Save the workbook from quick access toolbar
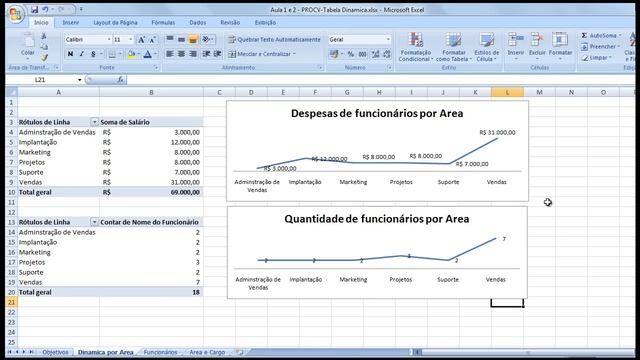Screen dimensions: 640x360 pos(35,9)
